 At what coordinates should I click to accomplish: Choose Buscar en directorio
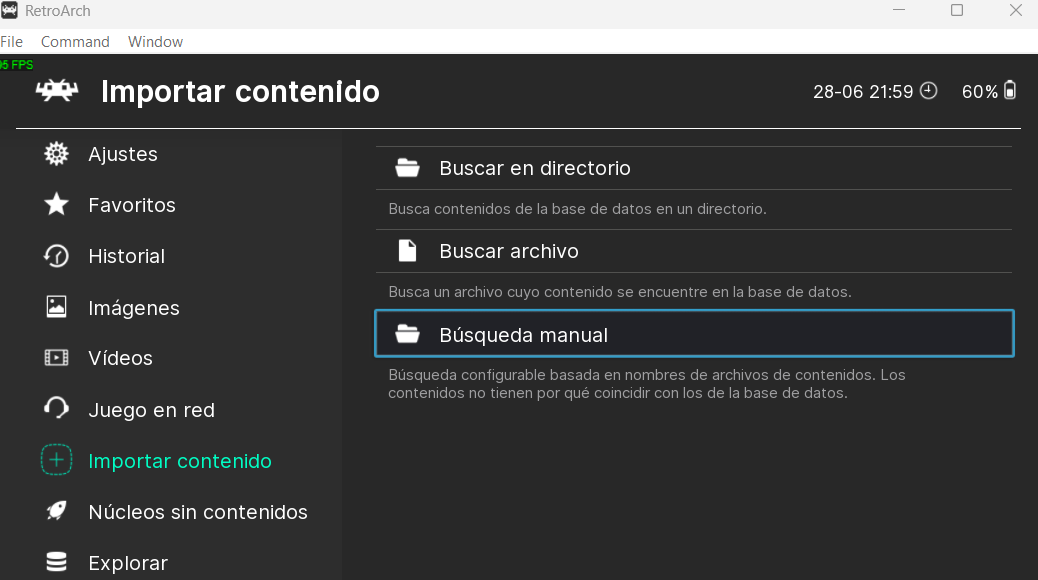tap(694, 168)
